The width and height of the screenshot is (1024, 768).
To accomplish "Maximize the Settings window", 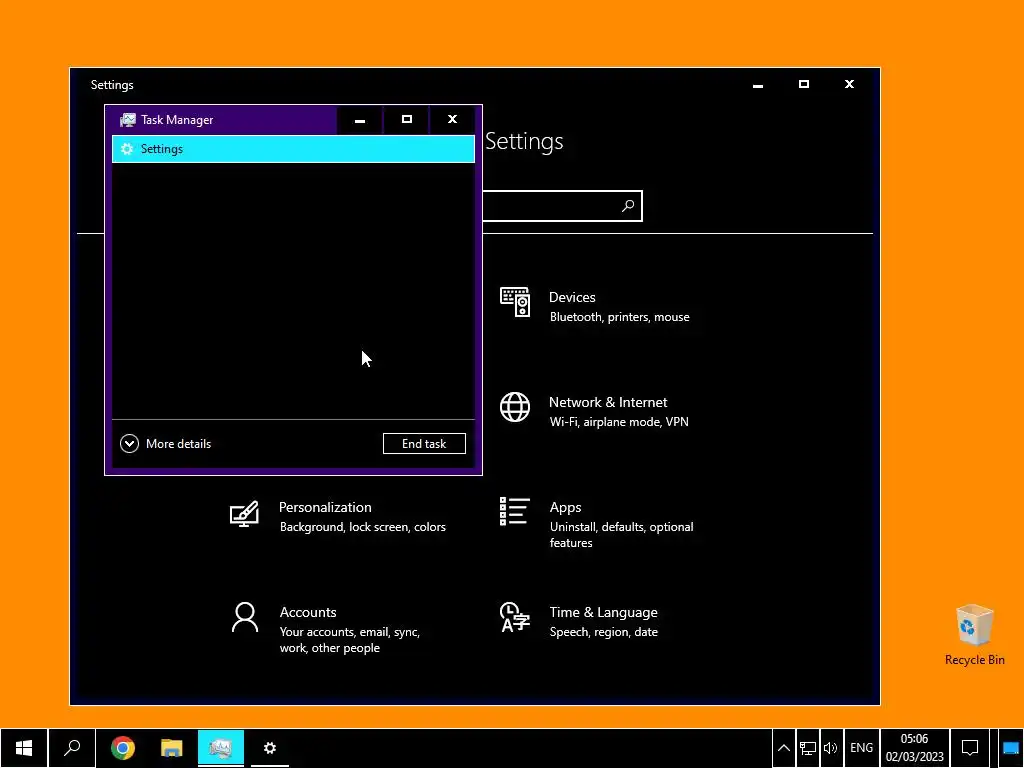I will pyautogui.click(x=804, y=84).
